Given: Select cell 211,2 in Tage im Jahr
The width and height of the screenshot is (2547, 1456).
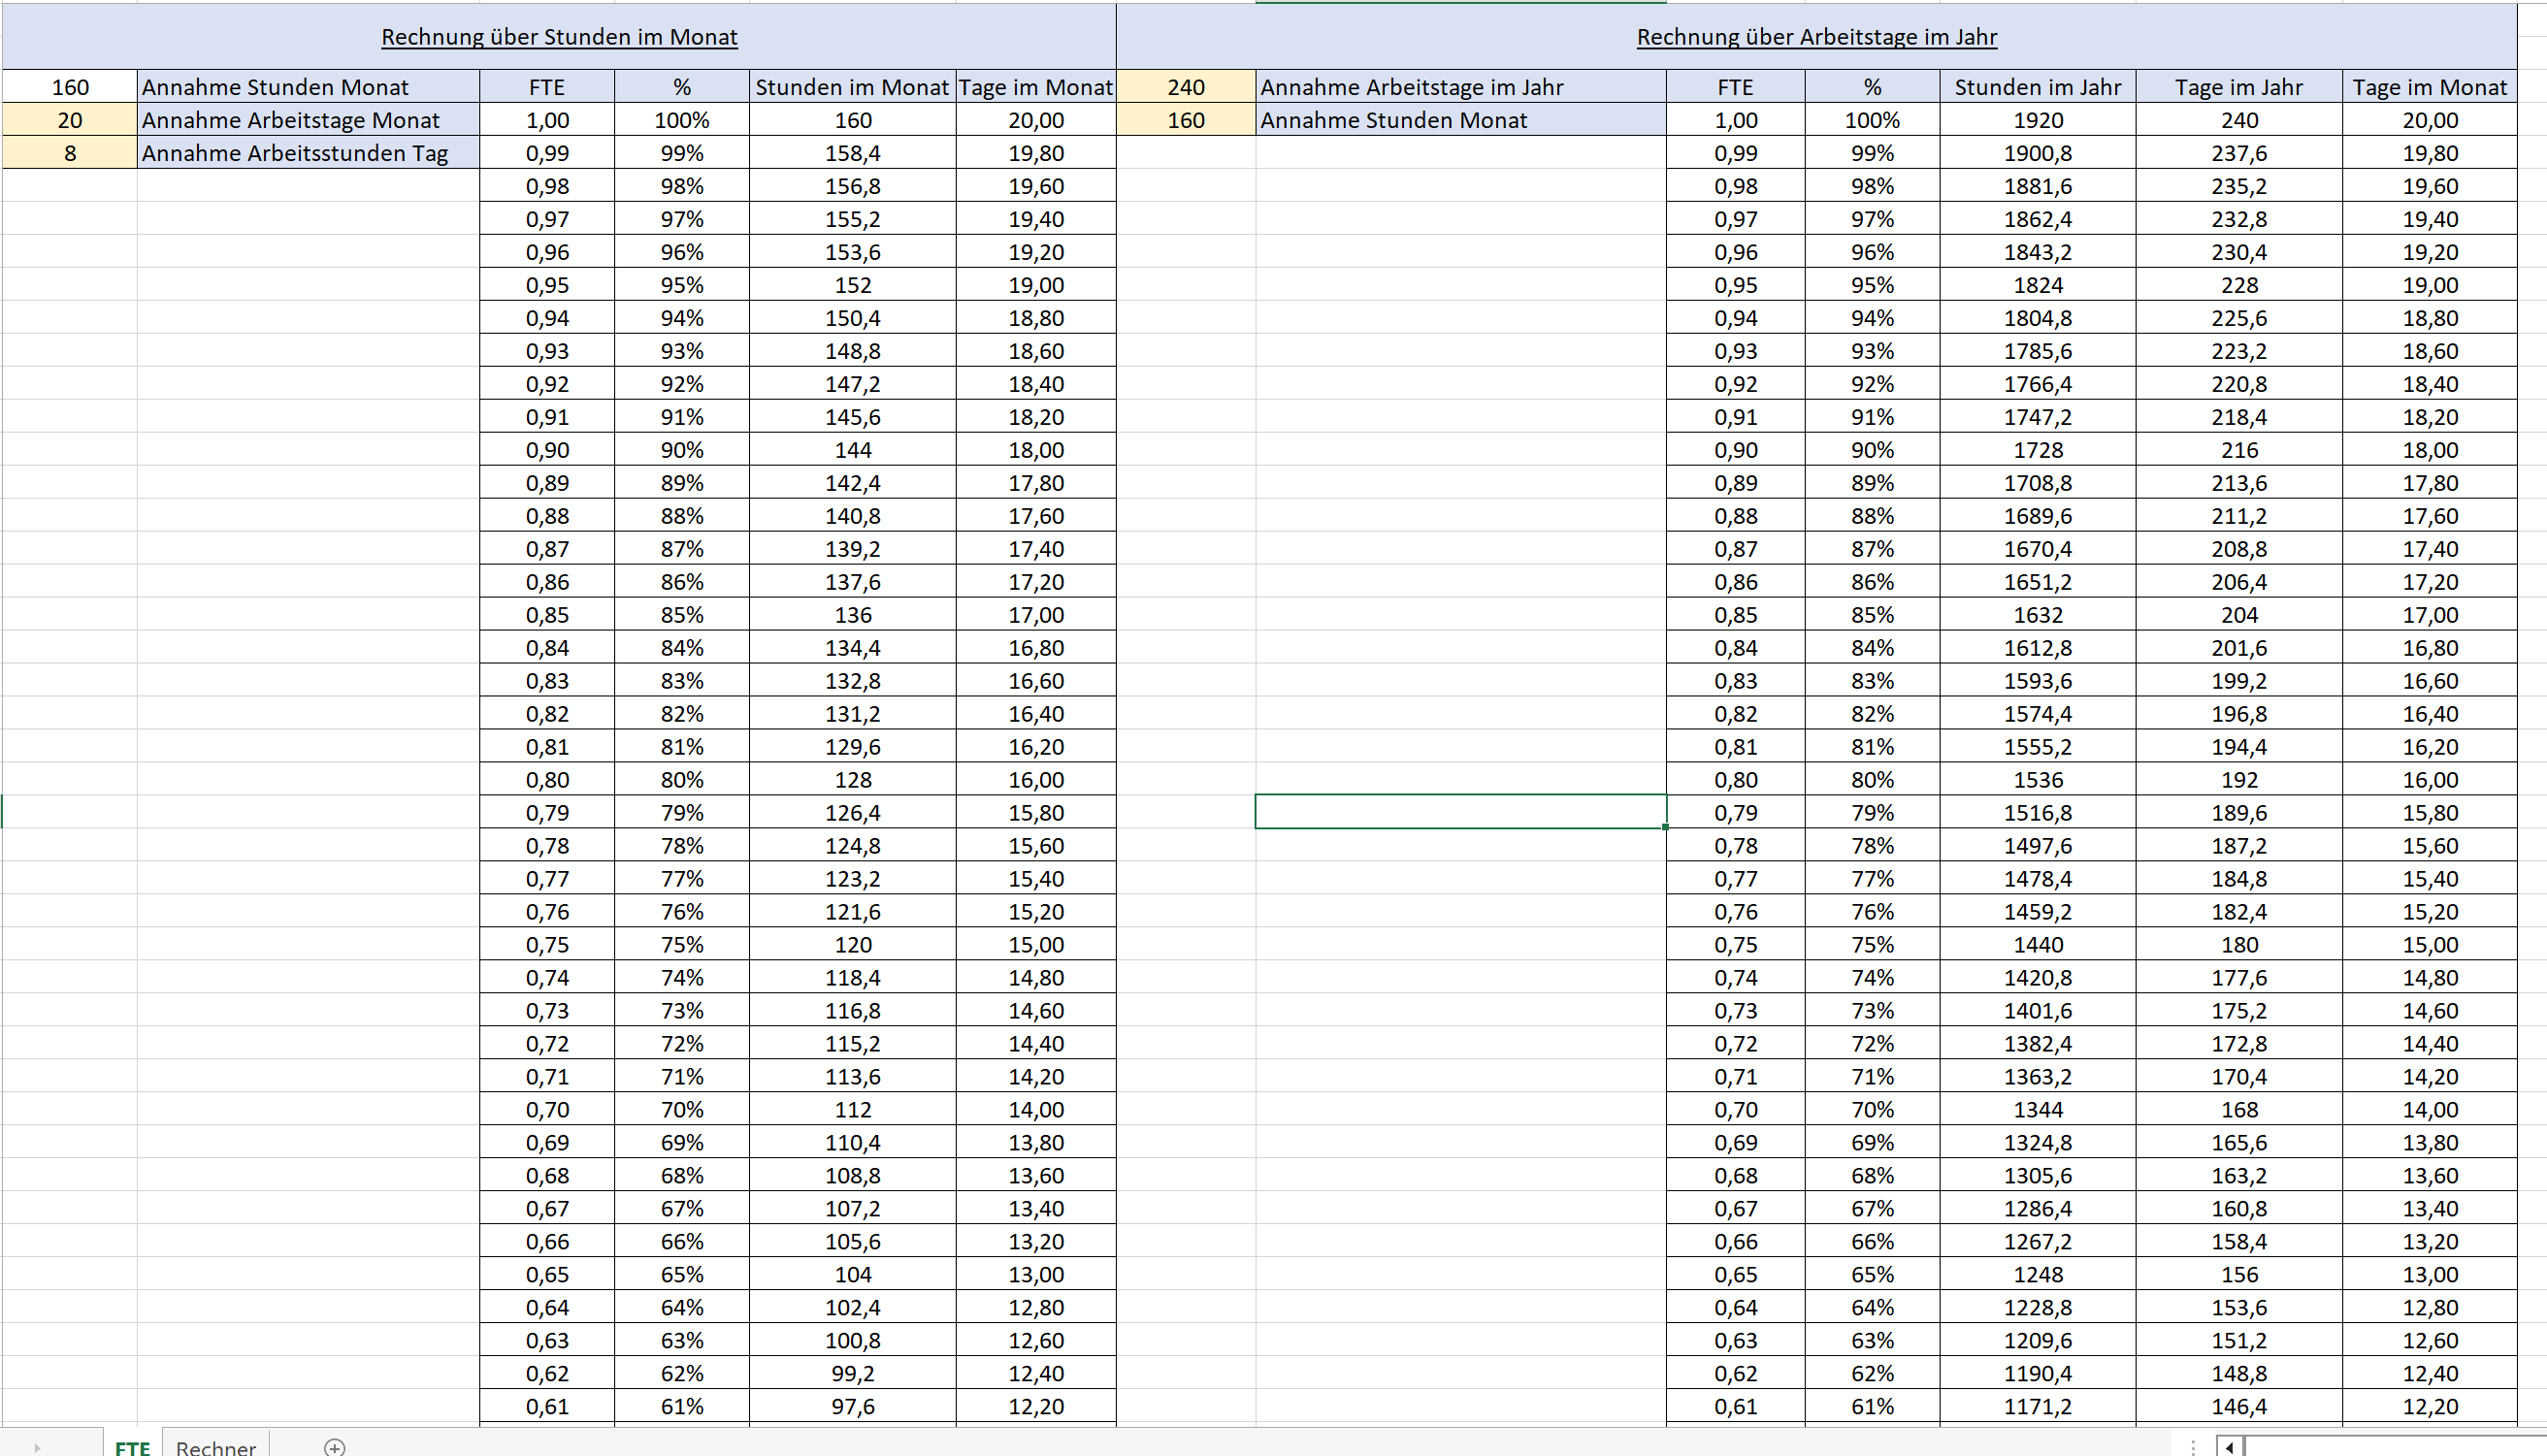Looking at the screenshot, I should tap(2238, 516).
